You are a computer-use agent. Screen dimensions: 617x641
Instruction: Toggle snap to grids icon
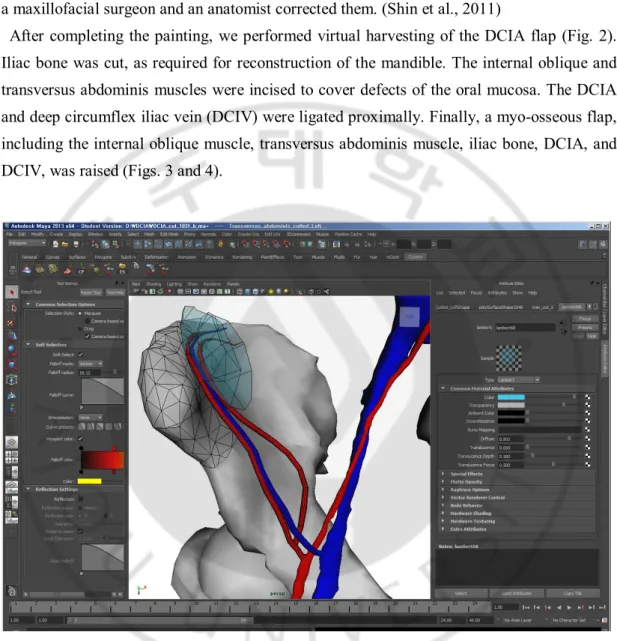click(x=245, y=244)
